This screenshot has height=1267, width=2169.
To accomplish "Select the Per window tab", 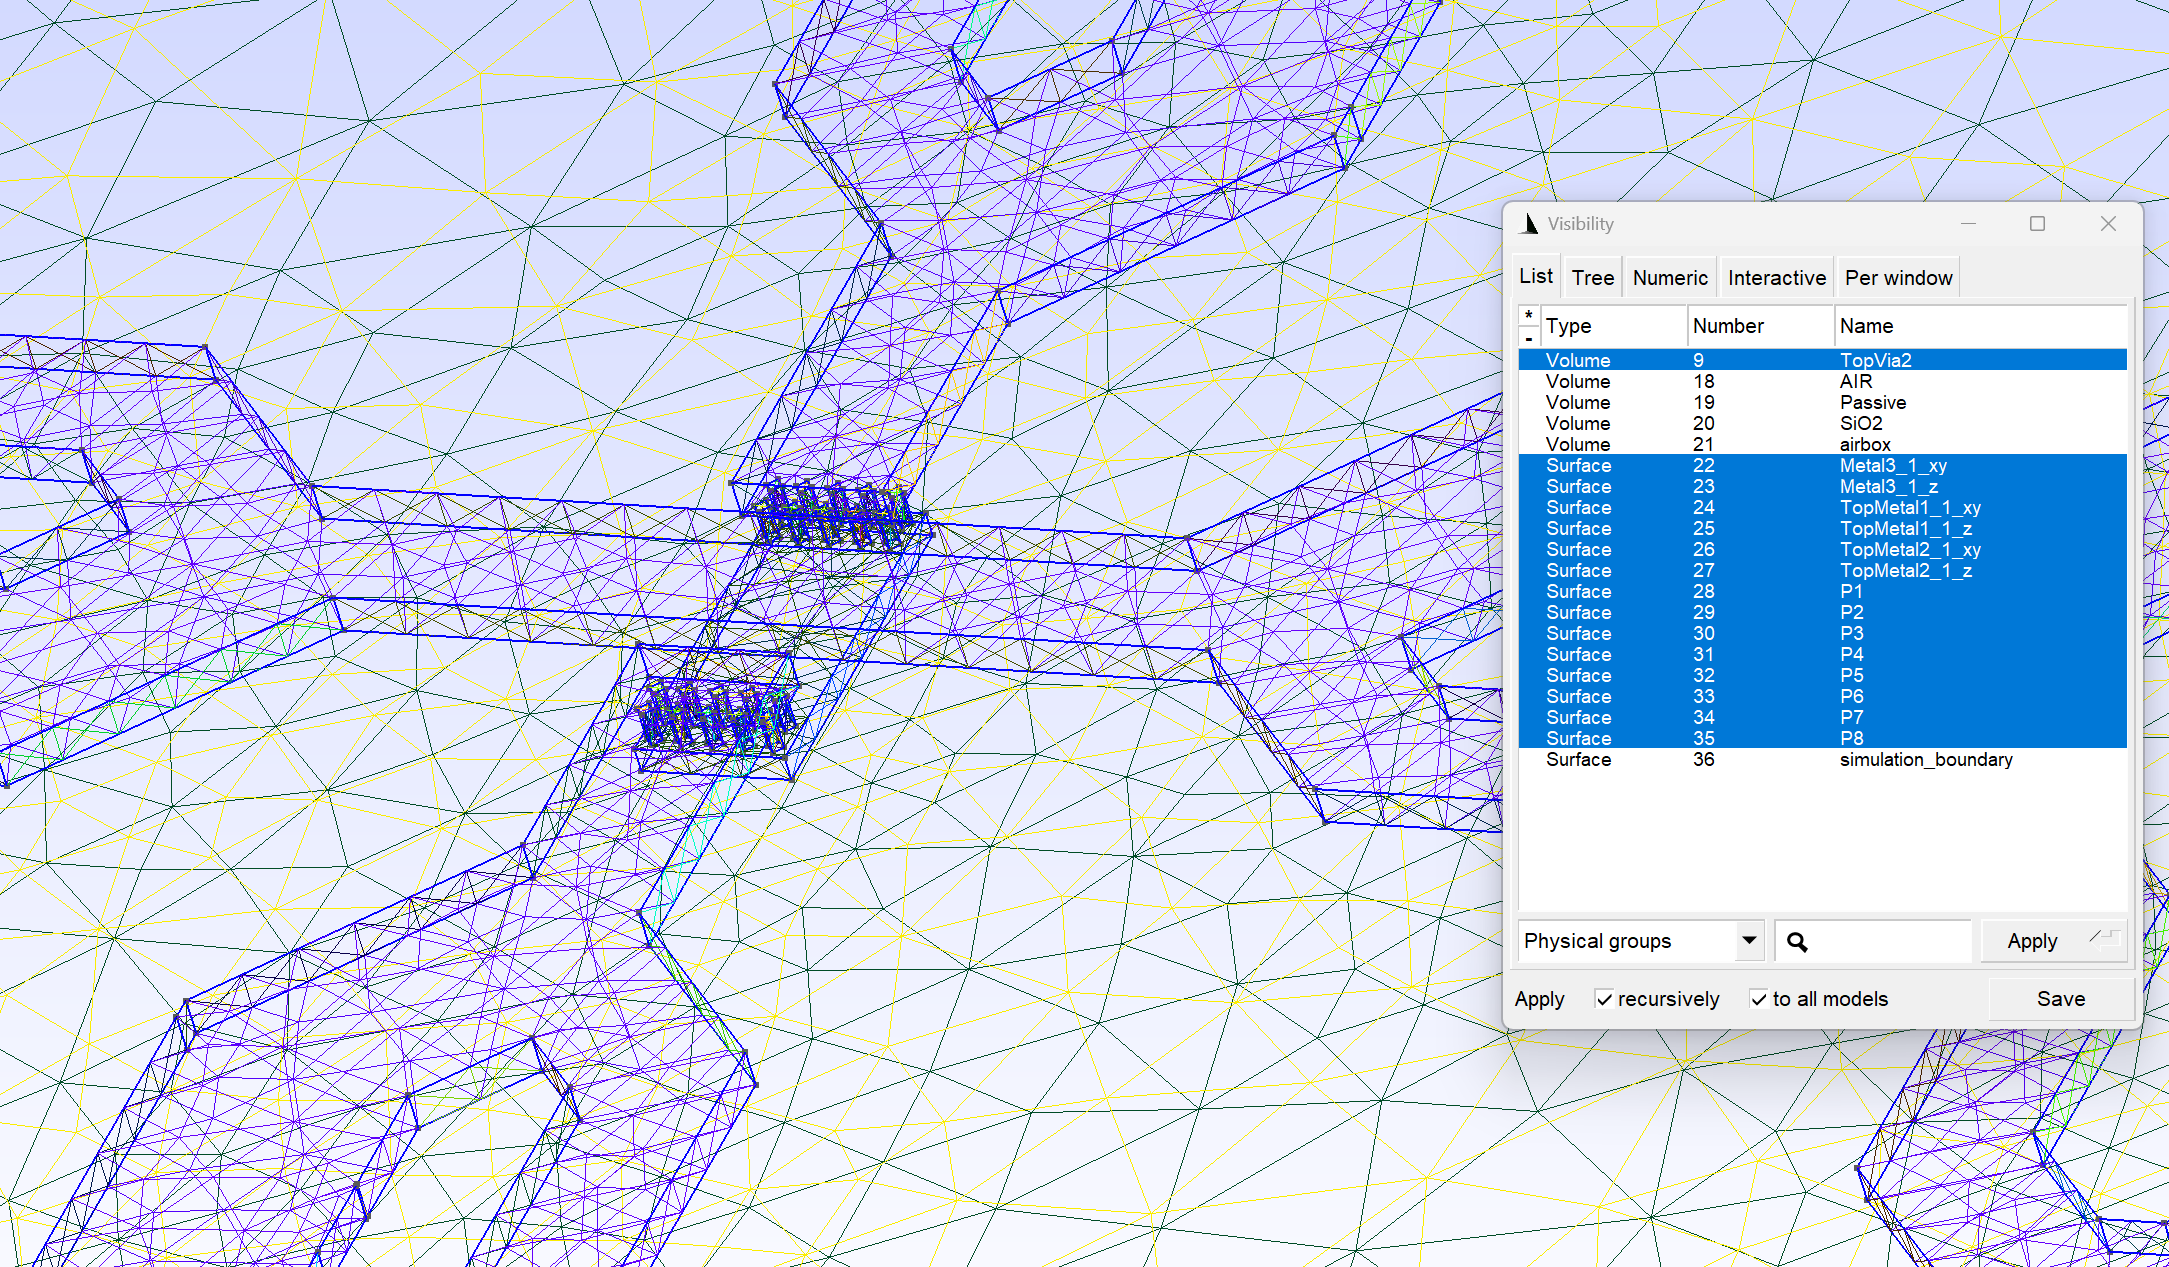I will 1898,278.
